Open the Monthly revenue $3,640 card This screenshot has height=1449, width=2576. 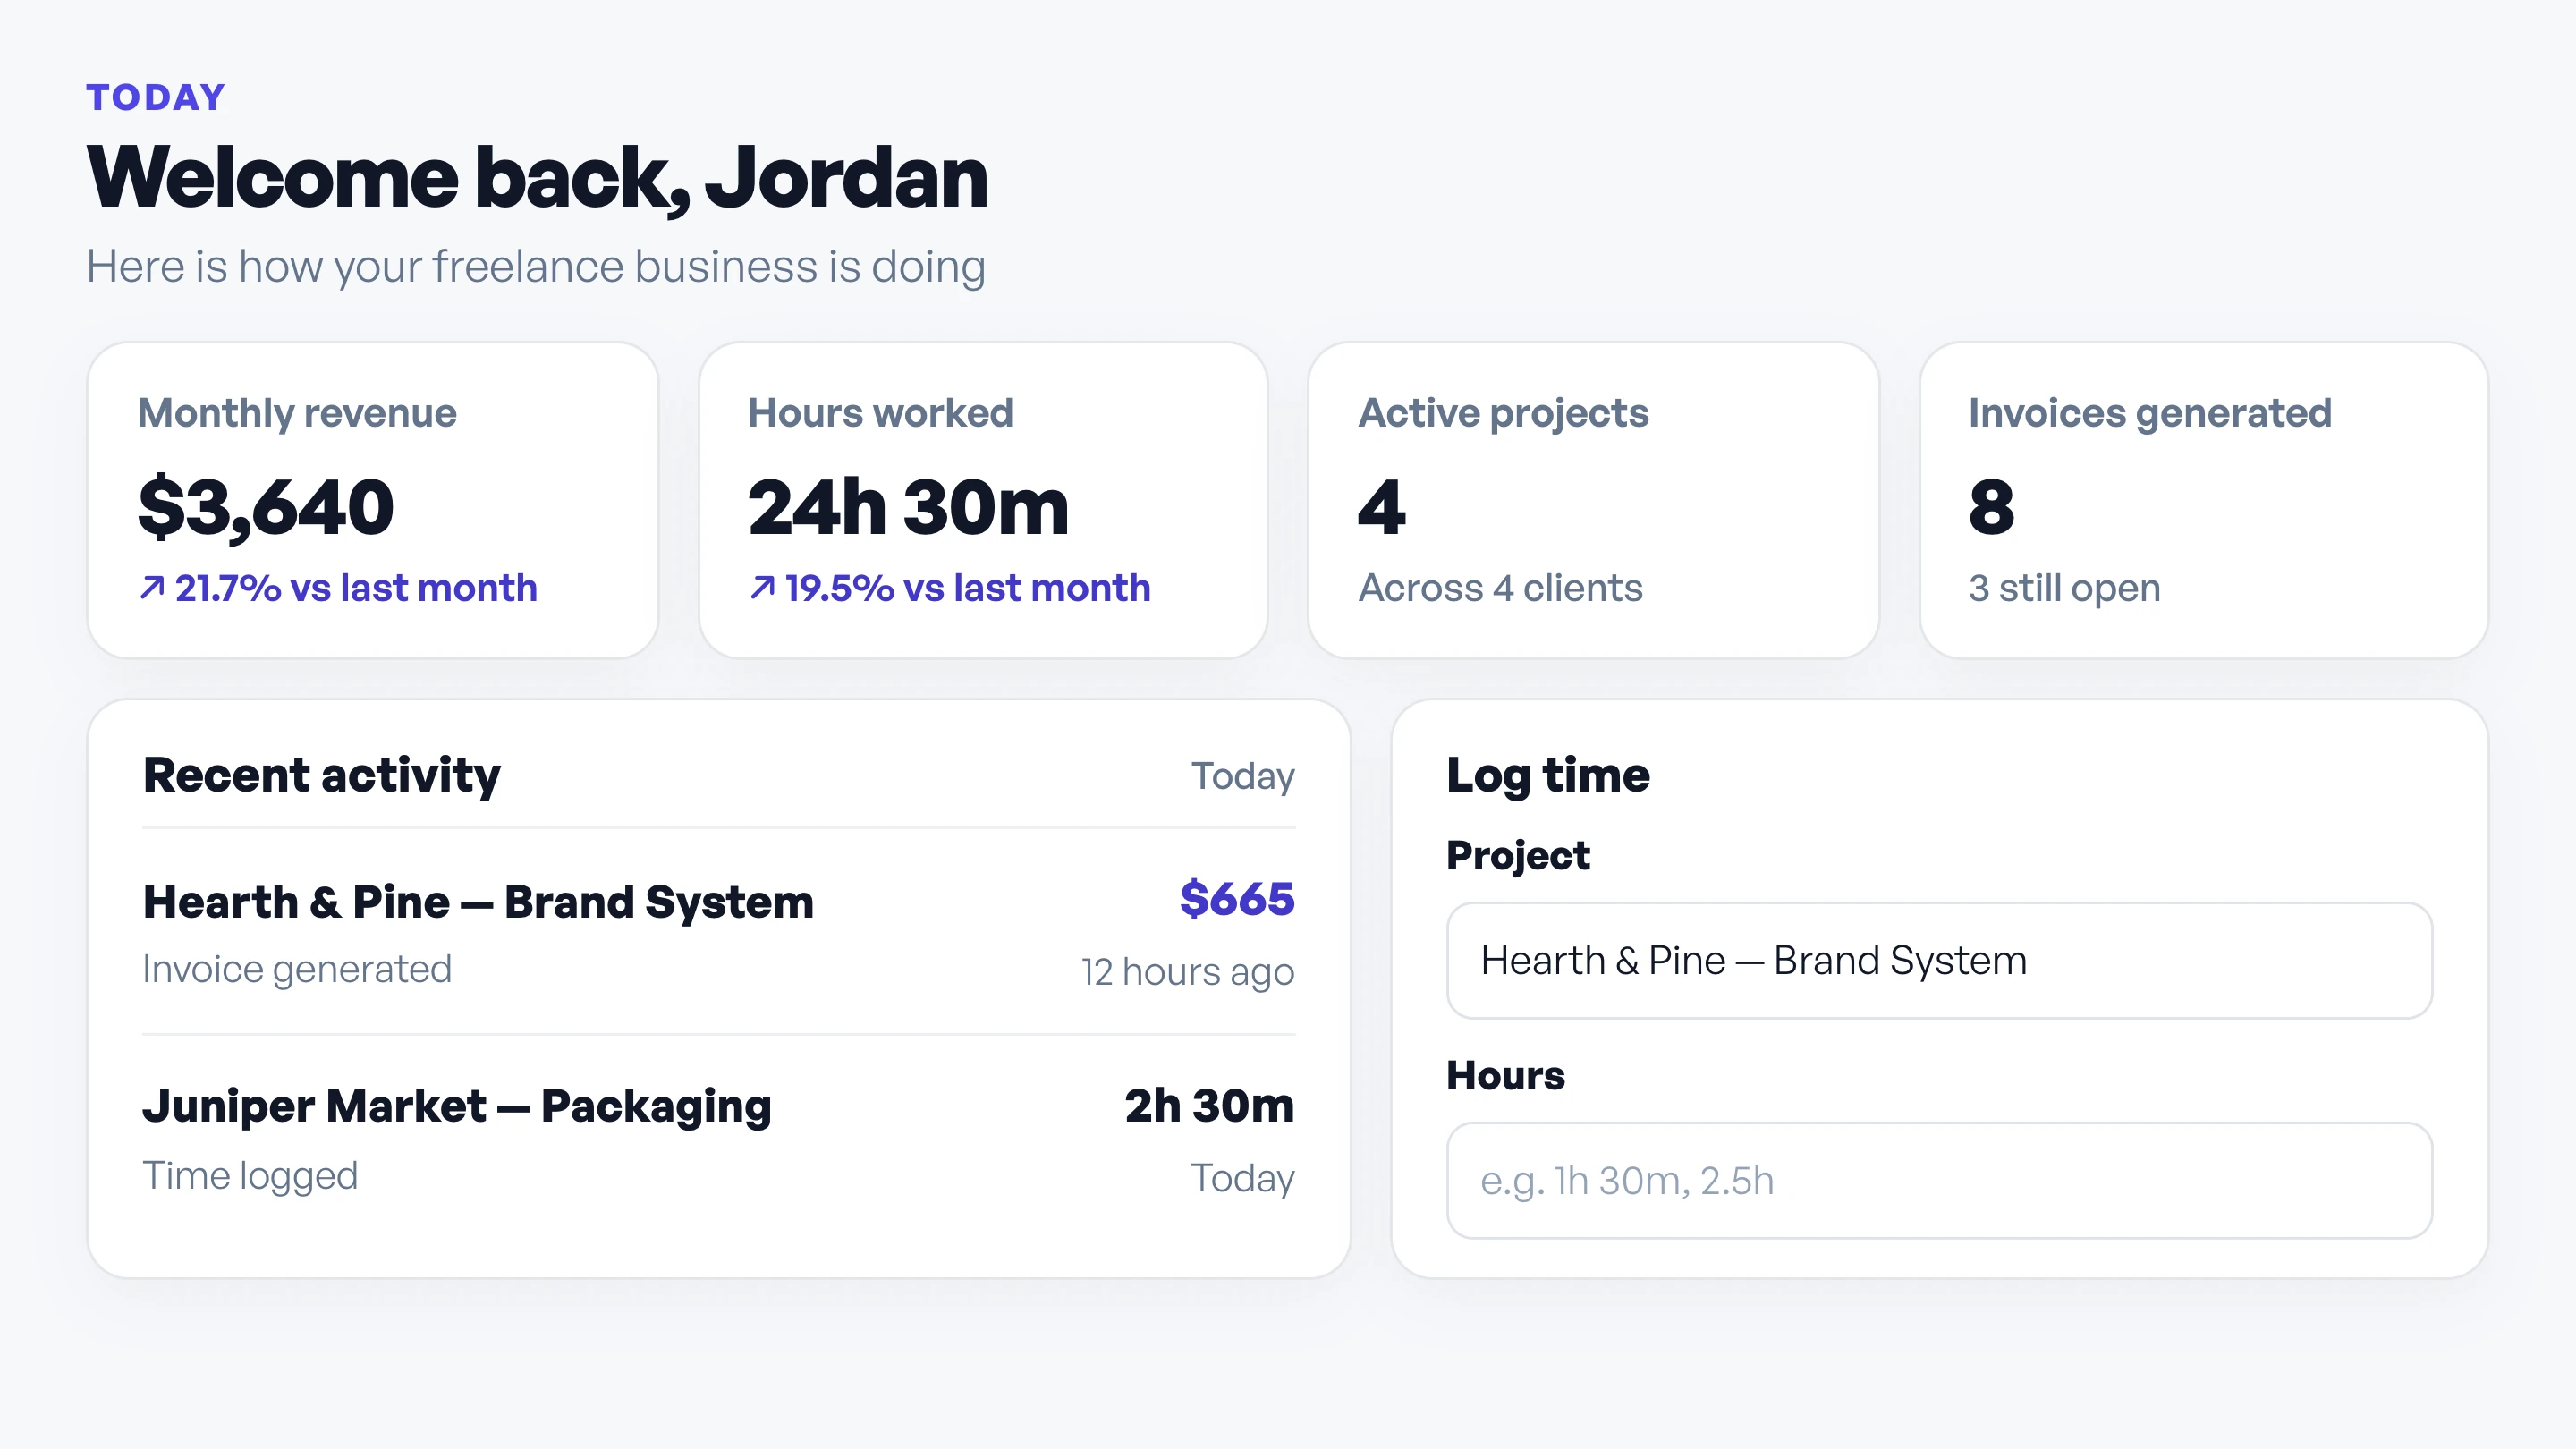click(x=373, y=500)
